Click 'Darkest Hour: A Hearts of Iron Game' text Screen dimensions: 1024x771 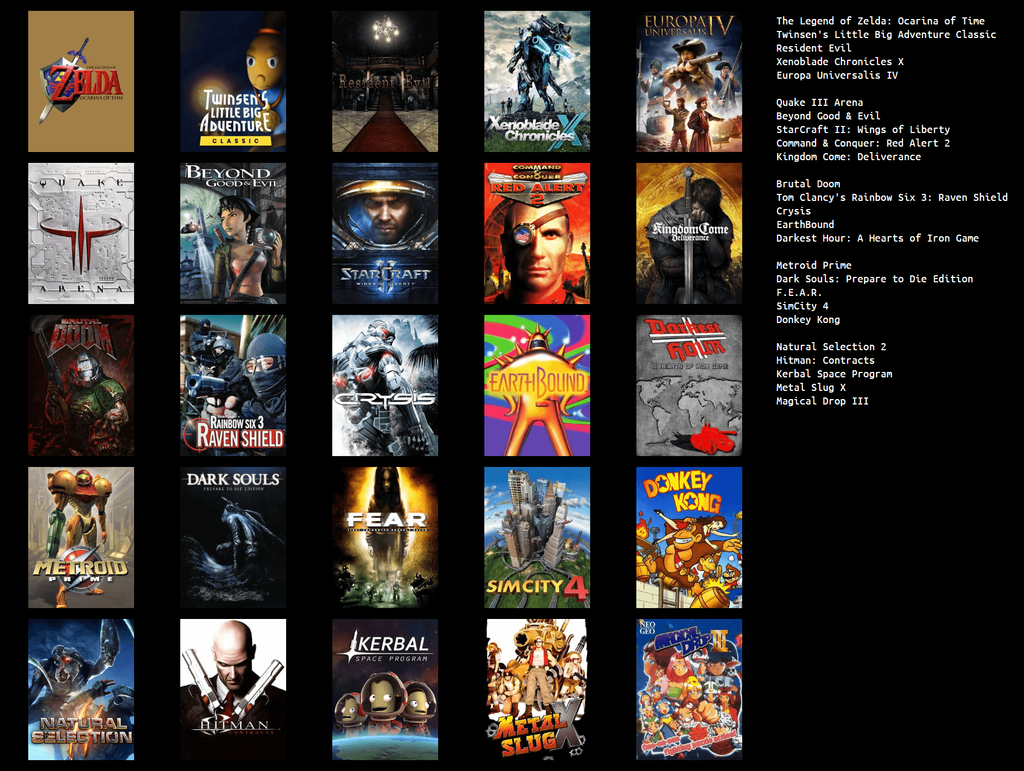(878, 238)
